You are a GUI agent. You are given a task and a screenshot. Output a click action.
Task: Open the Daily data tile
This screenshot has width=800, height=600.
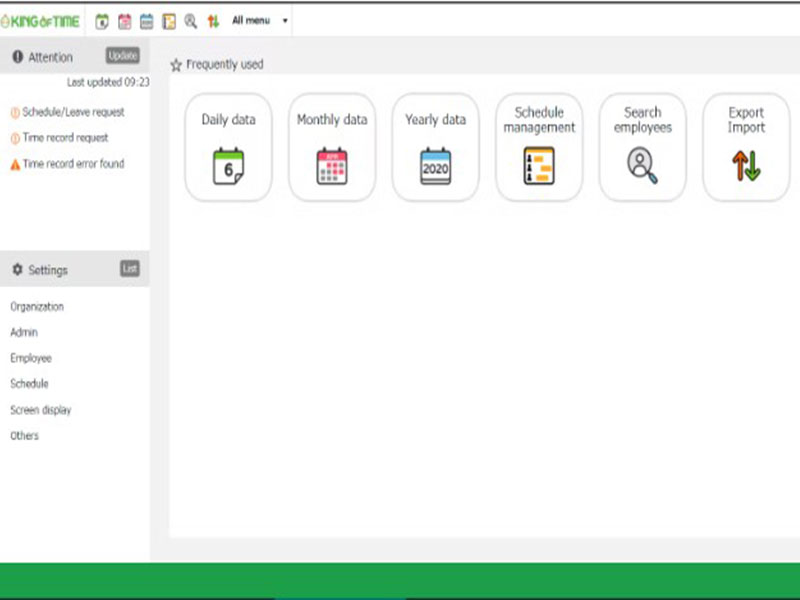pyautogui.click(x=228, y=147)
